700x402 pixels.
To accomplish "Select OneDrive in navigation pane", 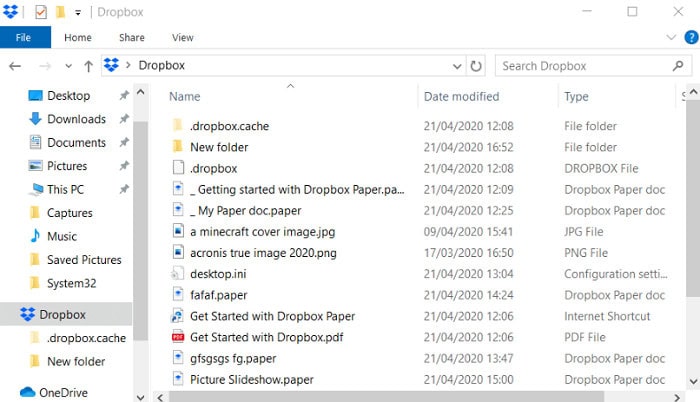I will point(63,393).
